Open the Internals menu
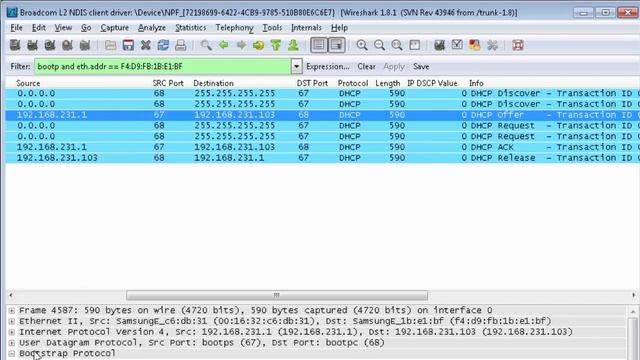Screen dimensions: 640x360 pyautogui.click(x=306, y=28)
